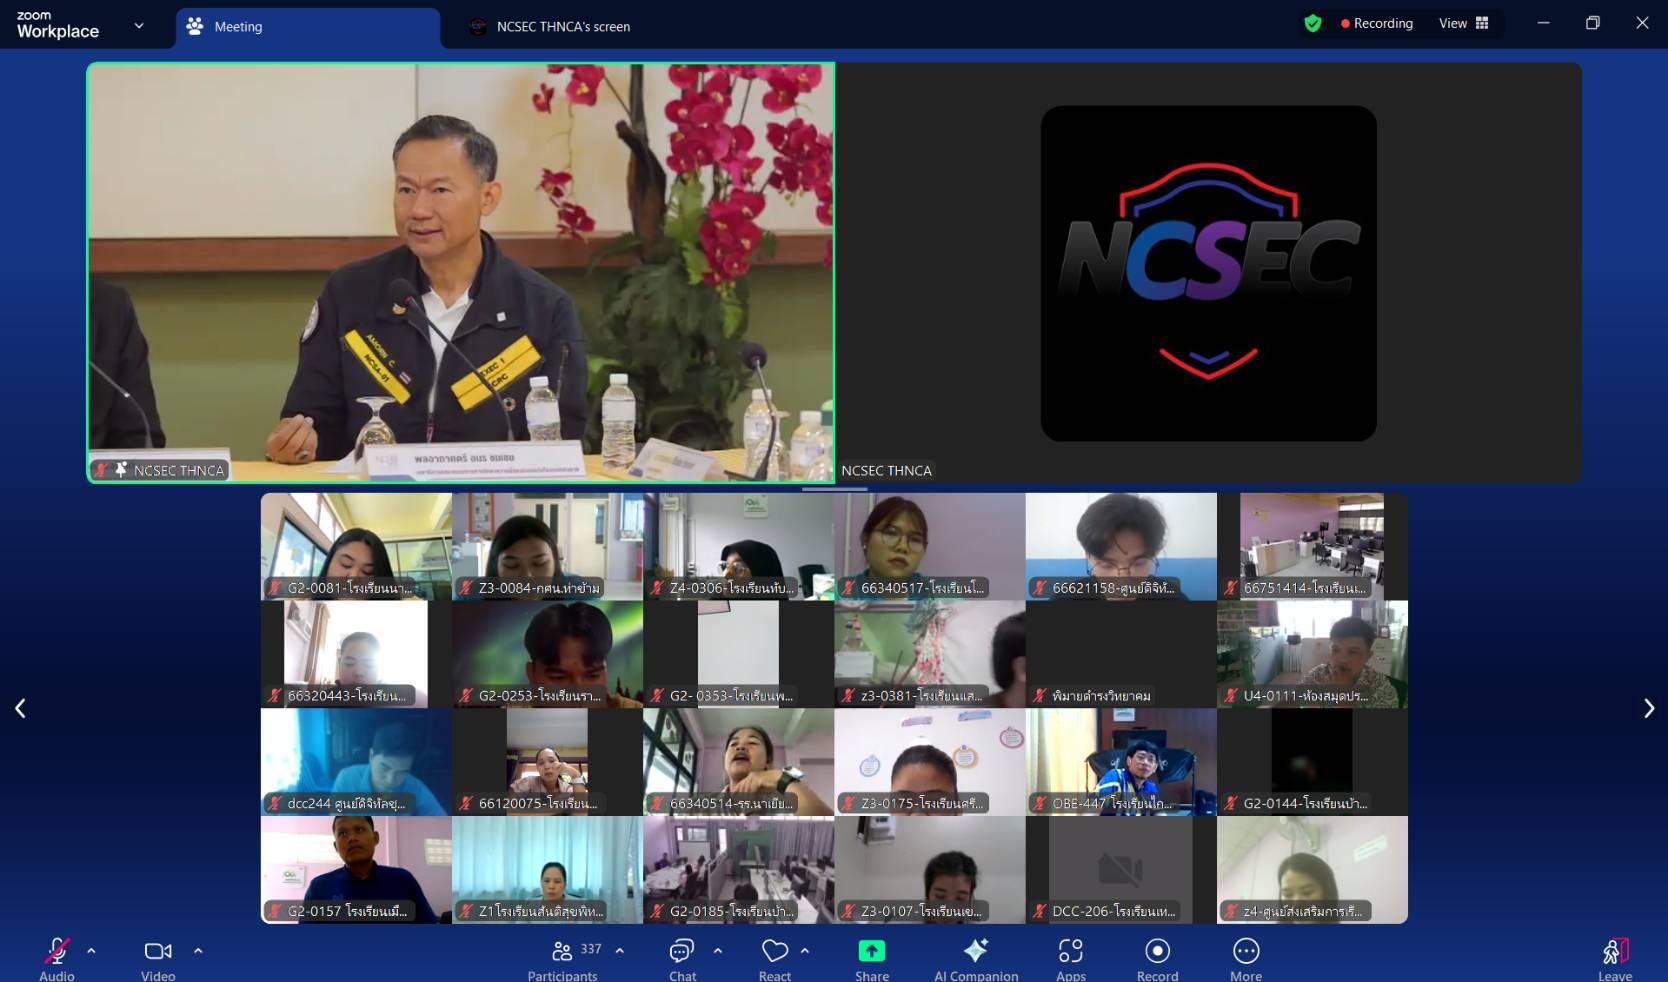
Task: Click the NCSEC THNCA label under logo
Action: 886,470
